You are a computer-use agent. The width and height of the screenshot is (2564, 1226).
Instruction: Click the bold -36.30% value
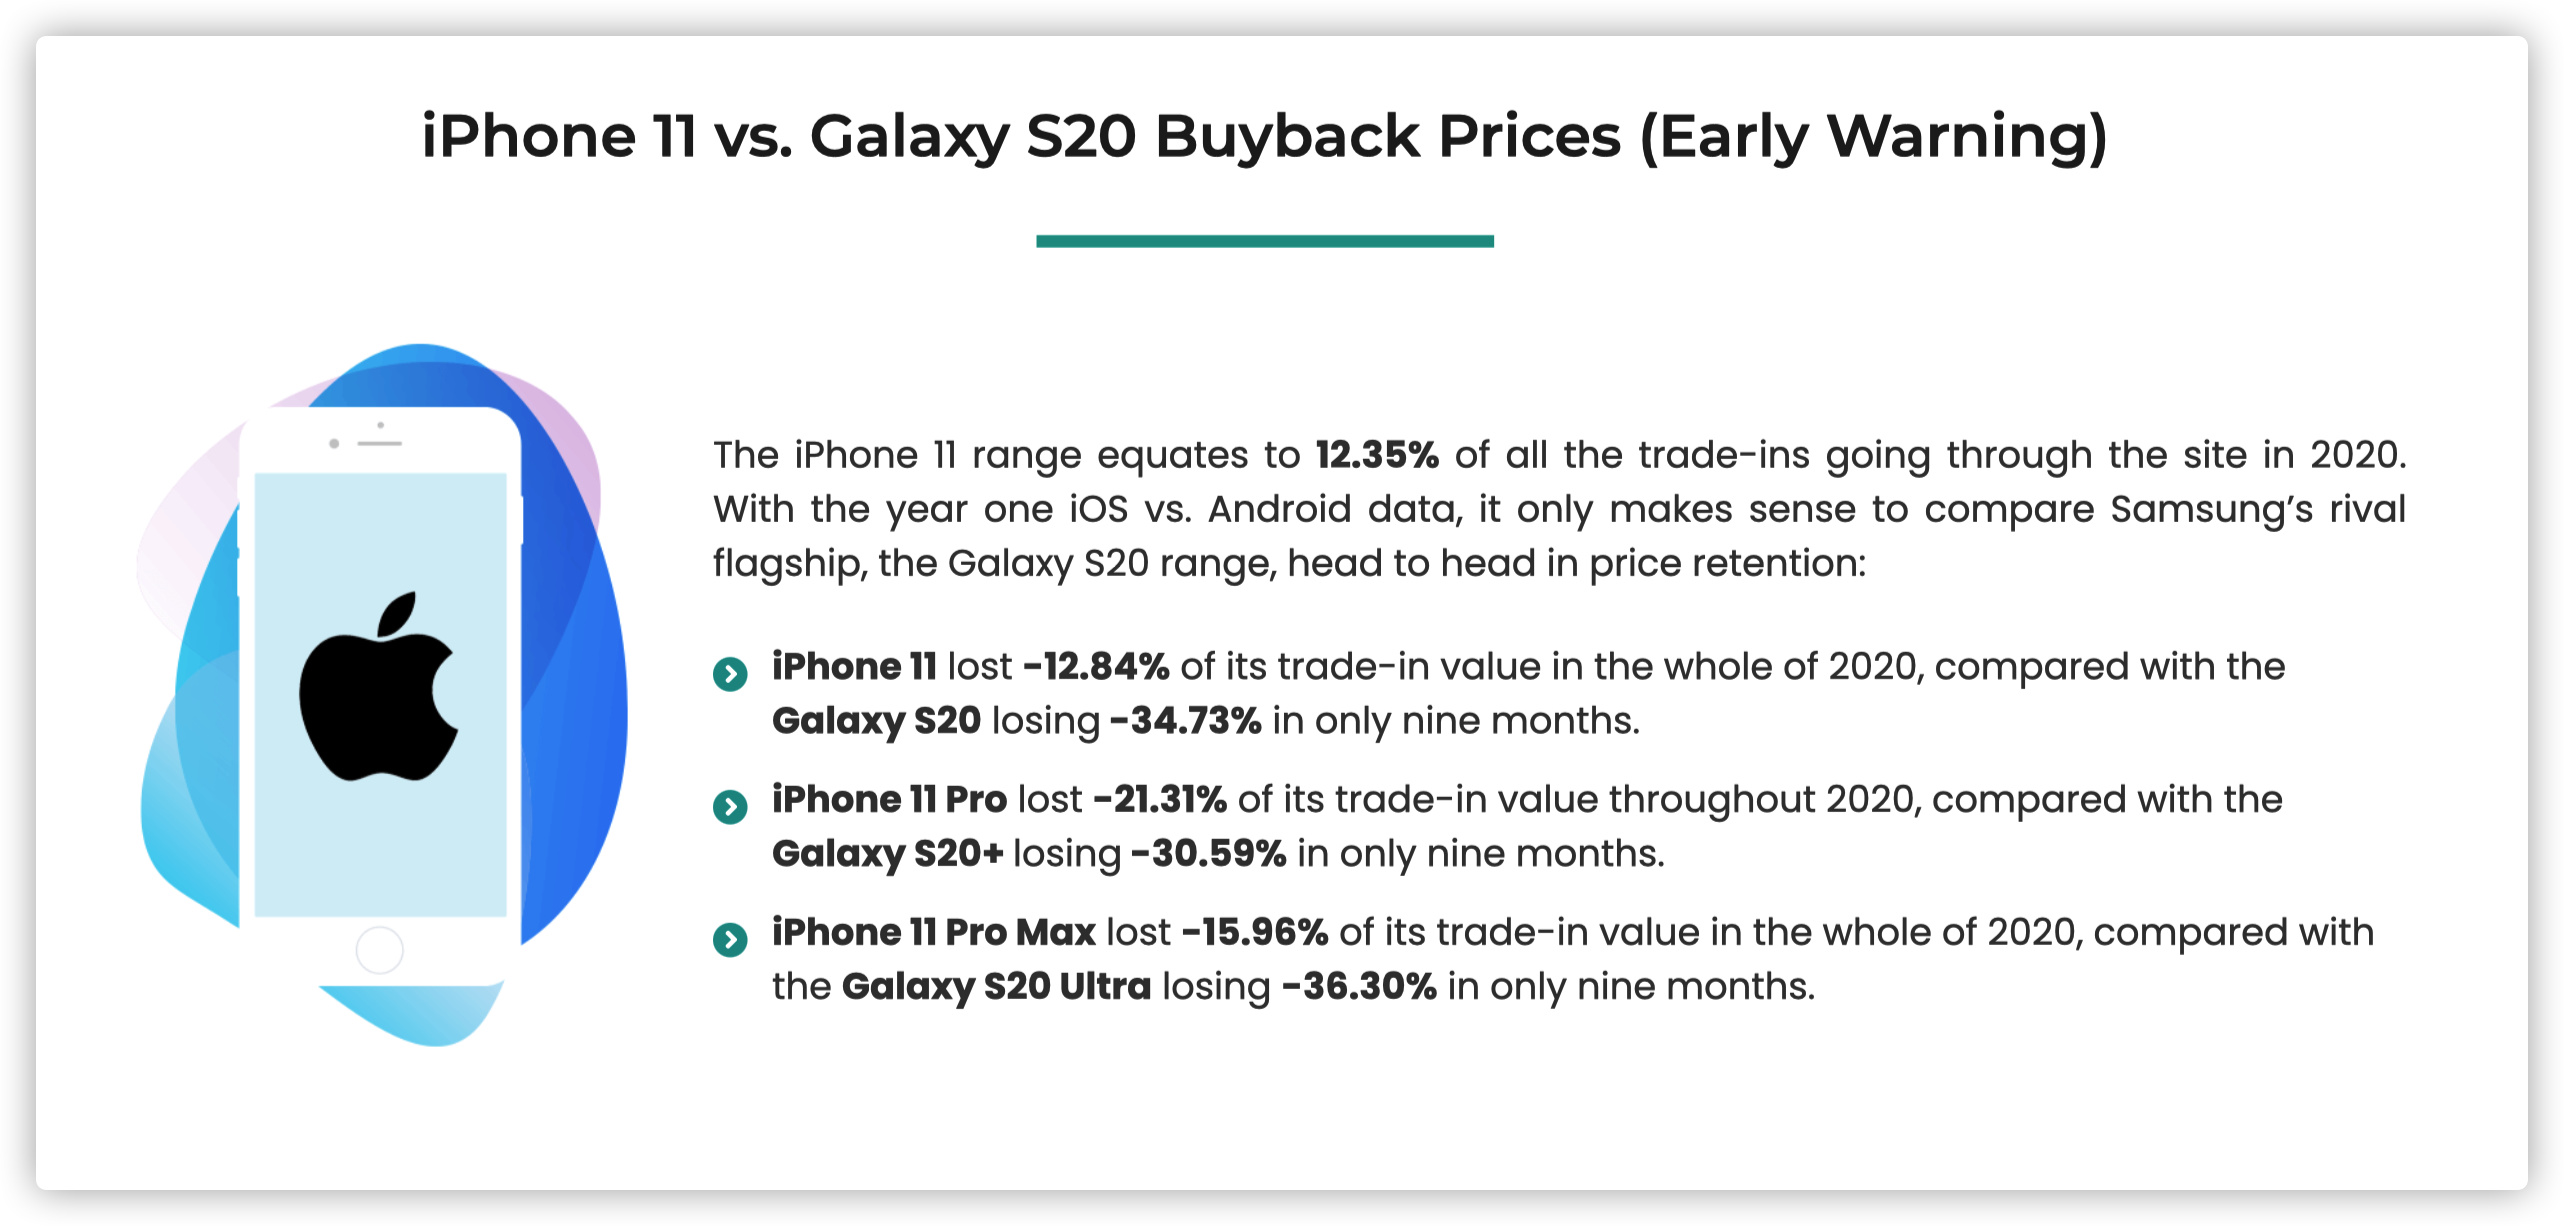(x=1359, y=987)
